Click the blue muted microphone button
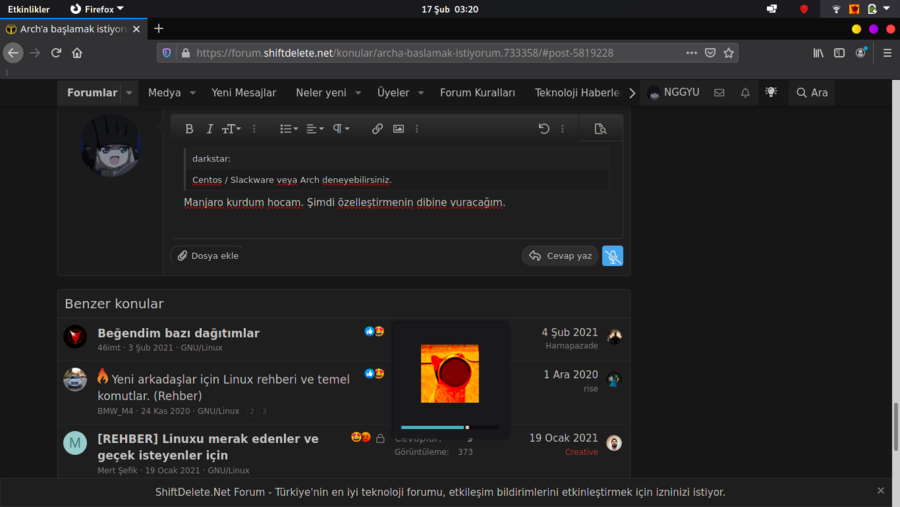 pyautogui.click(x=612, y=256)
